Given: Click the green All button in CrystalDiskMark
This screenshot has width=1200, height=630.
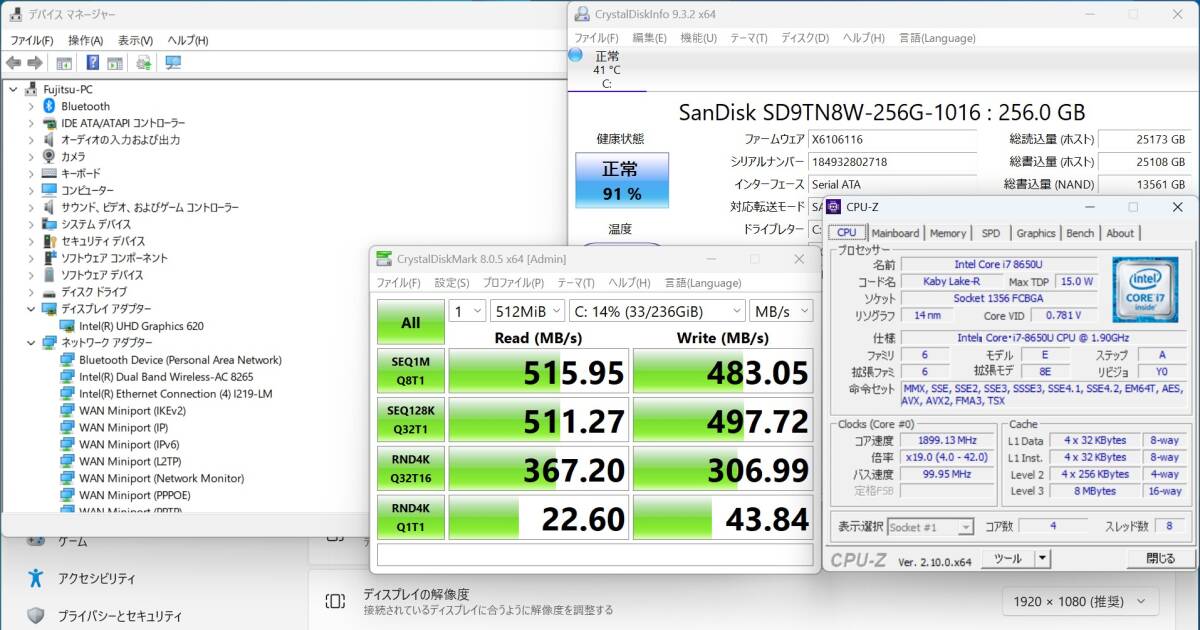Looking at the screenshot, I should (x=410, y=323).
